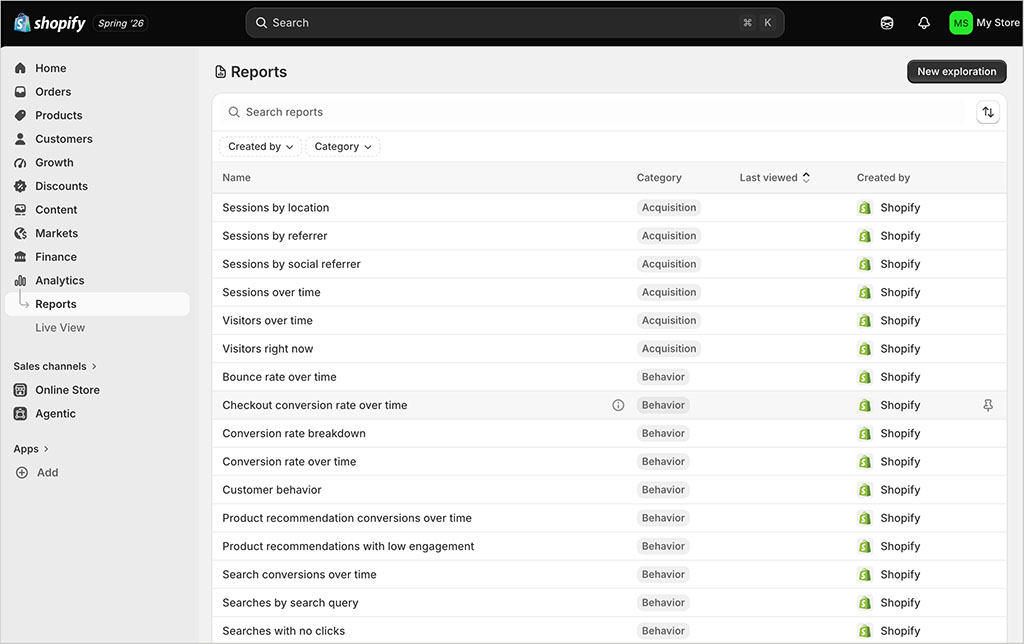Select Reports in the sidebar
The image size is (1024, 644).
(97, 304)
